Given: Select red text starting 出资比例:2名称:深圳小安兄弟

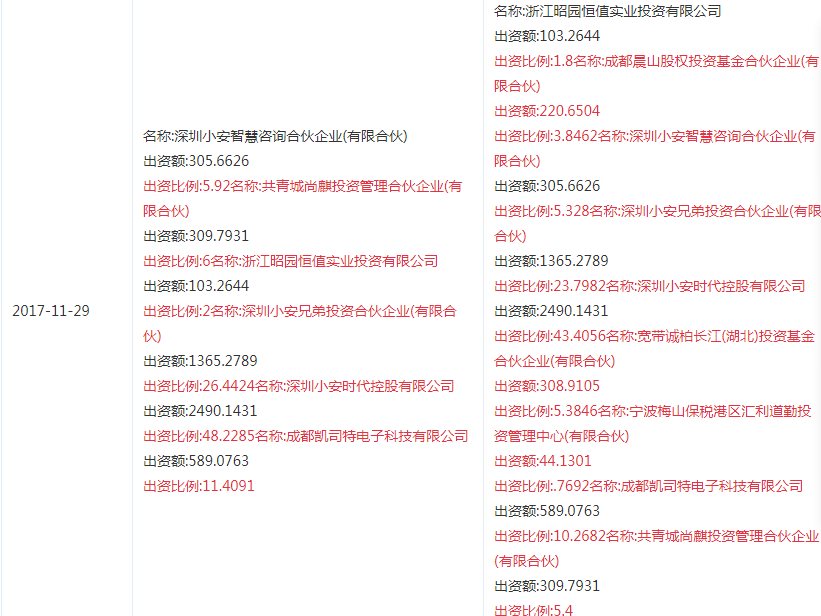Looking at the screenshot, I should [x=300, y=324].
